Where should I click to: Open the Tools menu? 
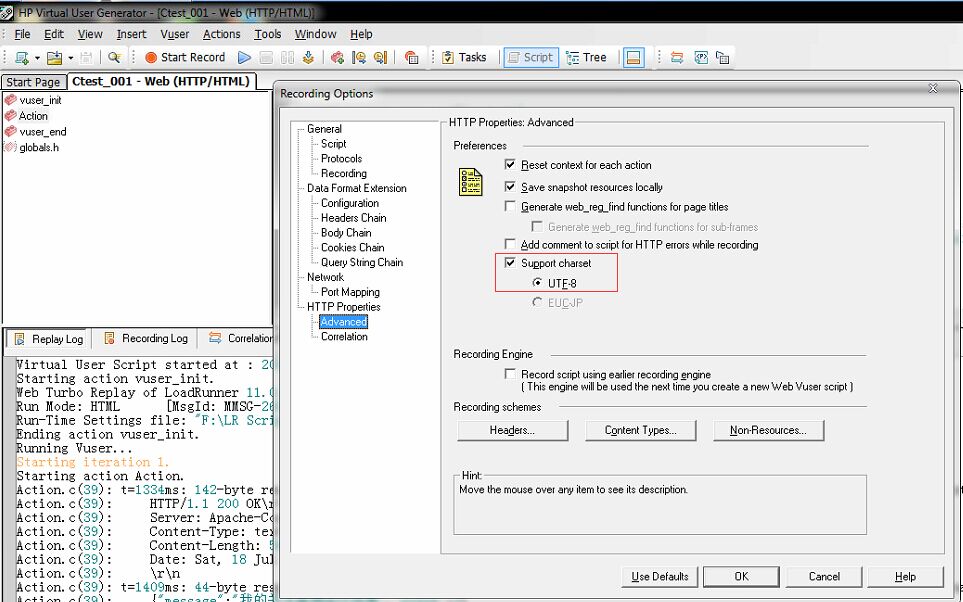coord(268,34)
